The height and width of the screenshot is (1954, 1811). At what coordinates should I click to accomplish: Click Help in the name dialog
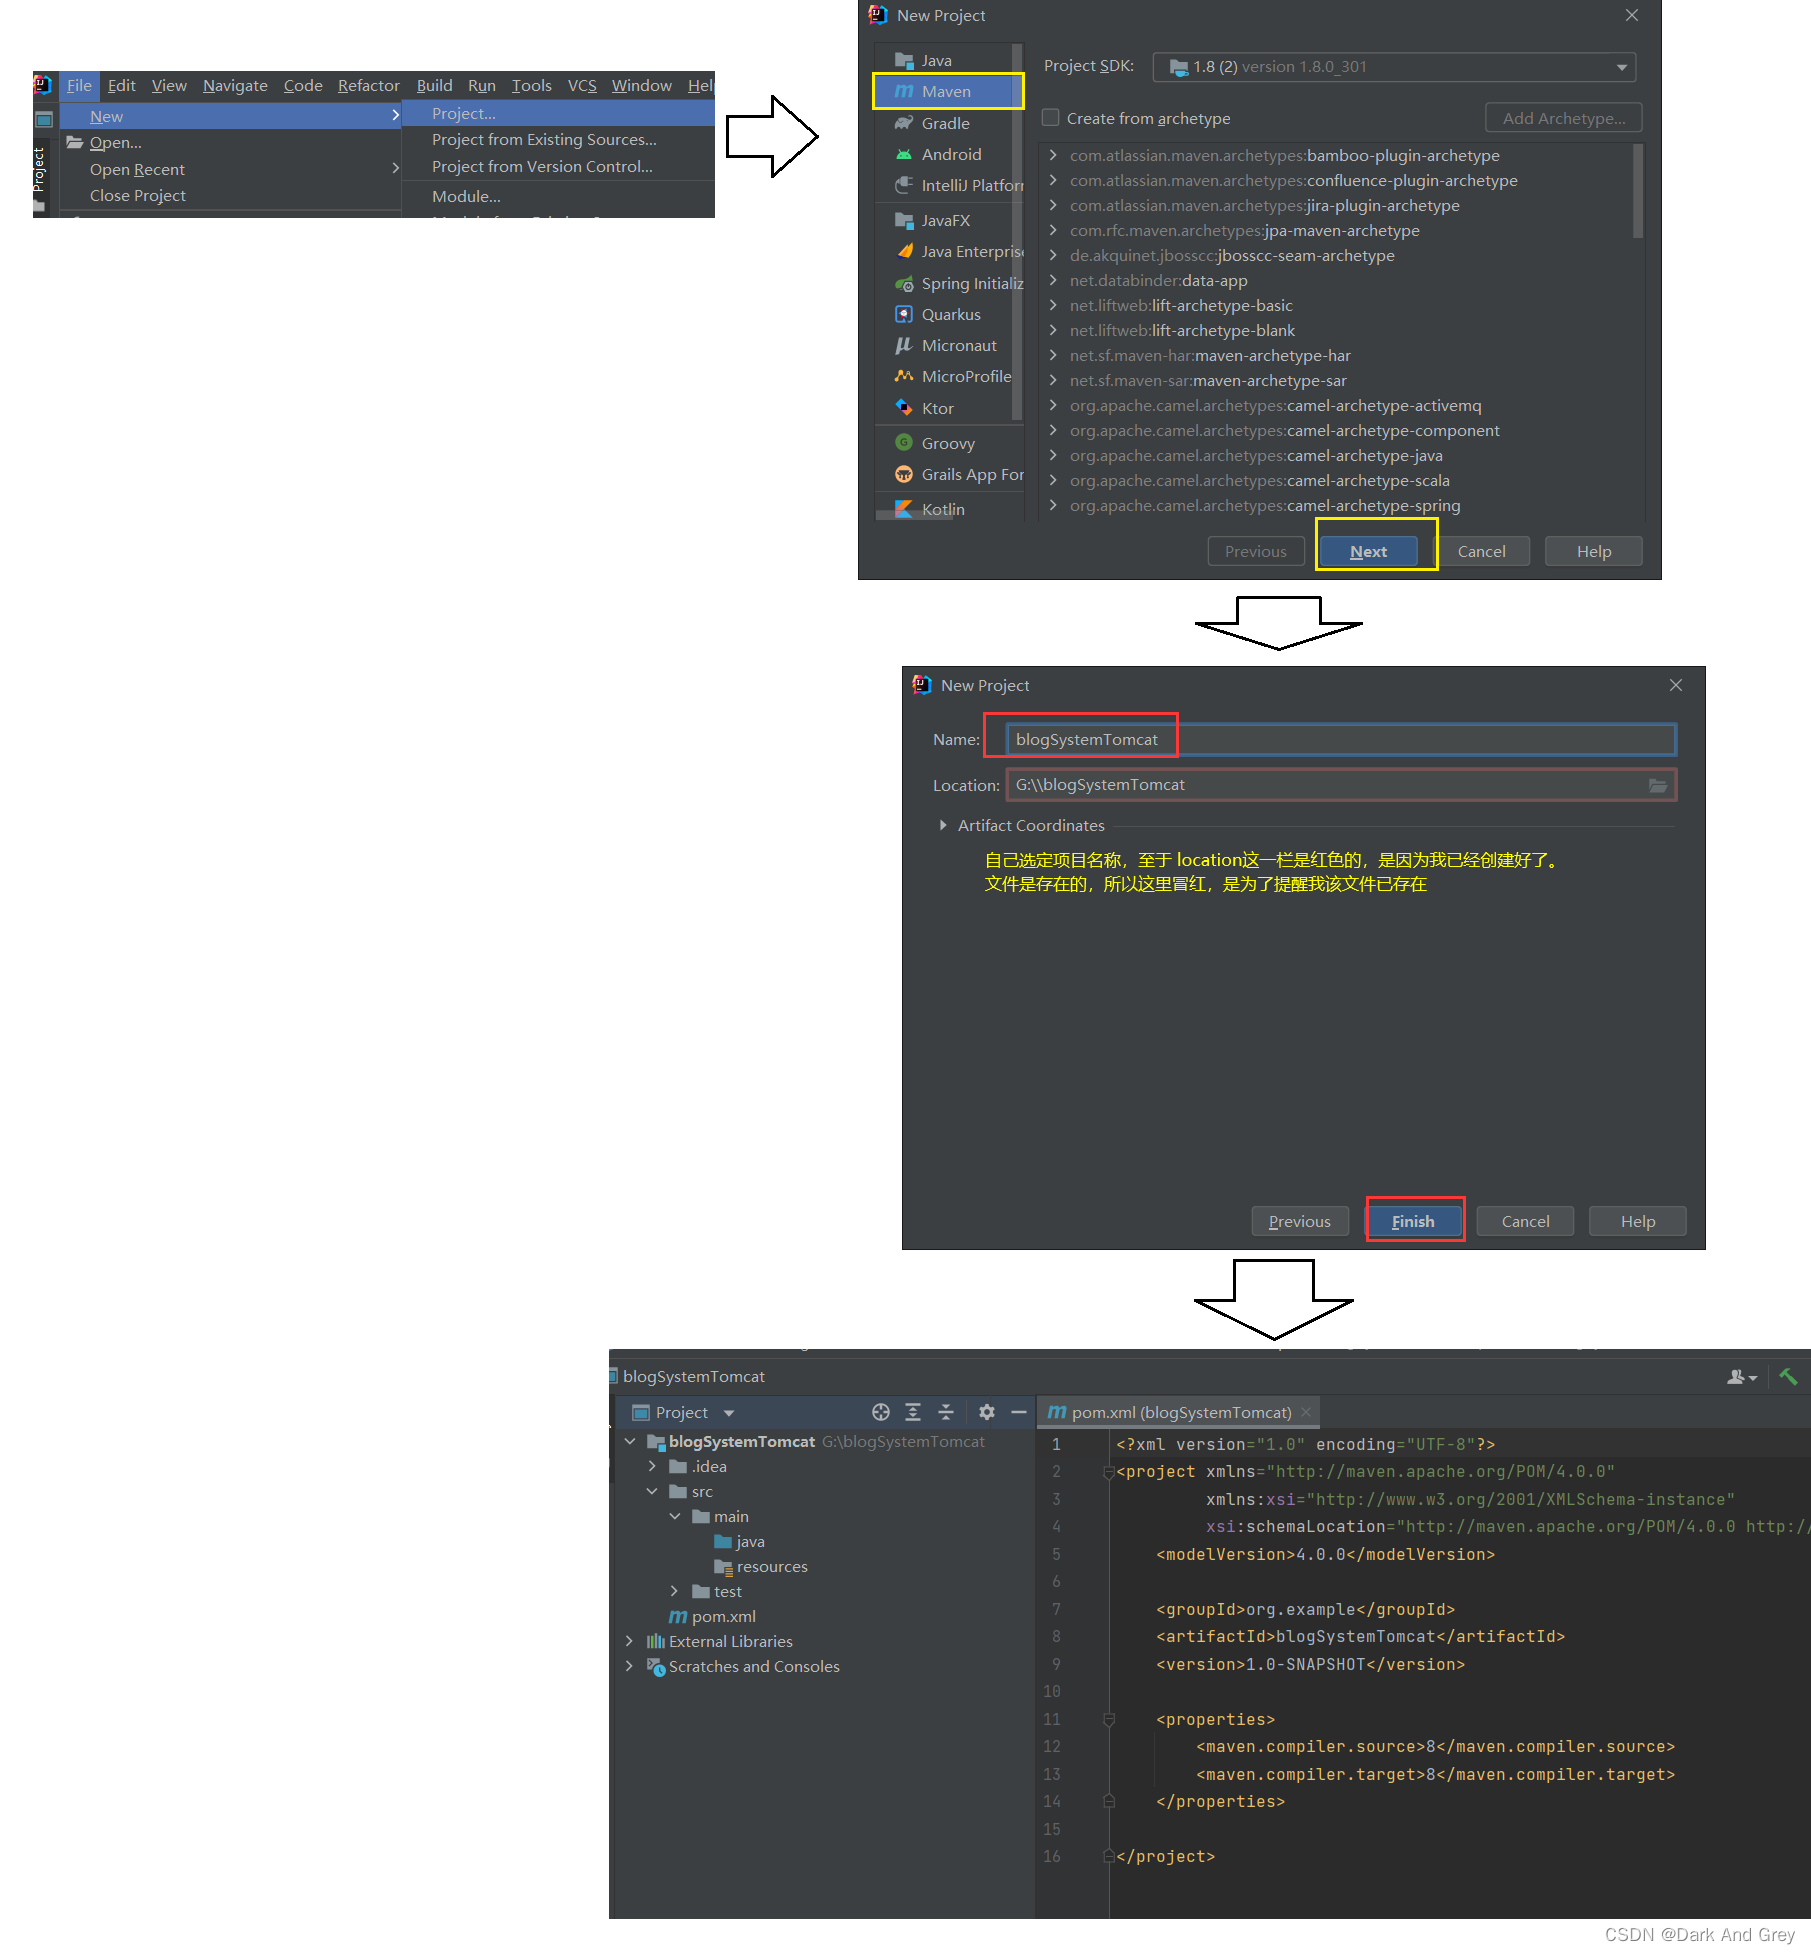(1637, 1221)
